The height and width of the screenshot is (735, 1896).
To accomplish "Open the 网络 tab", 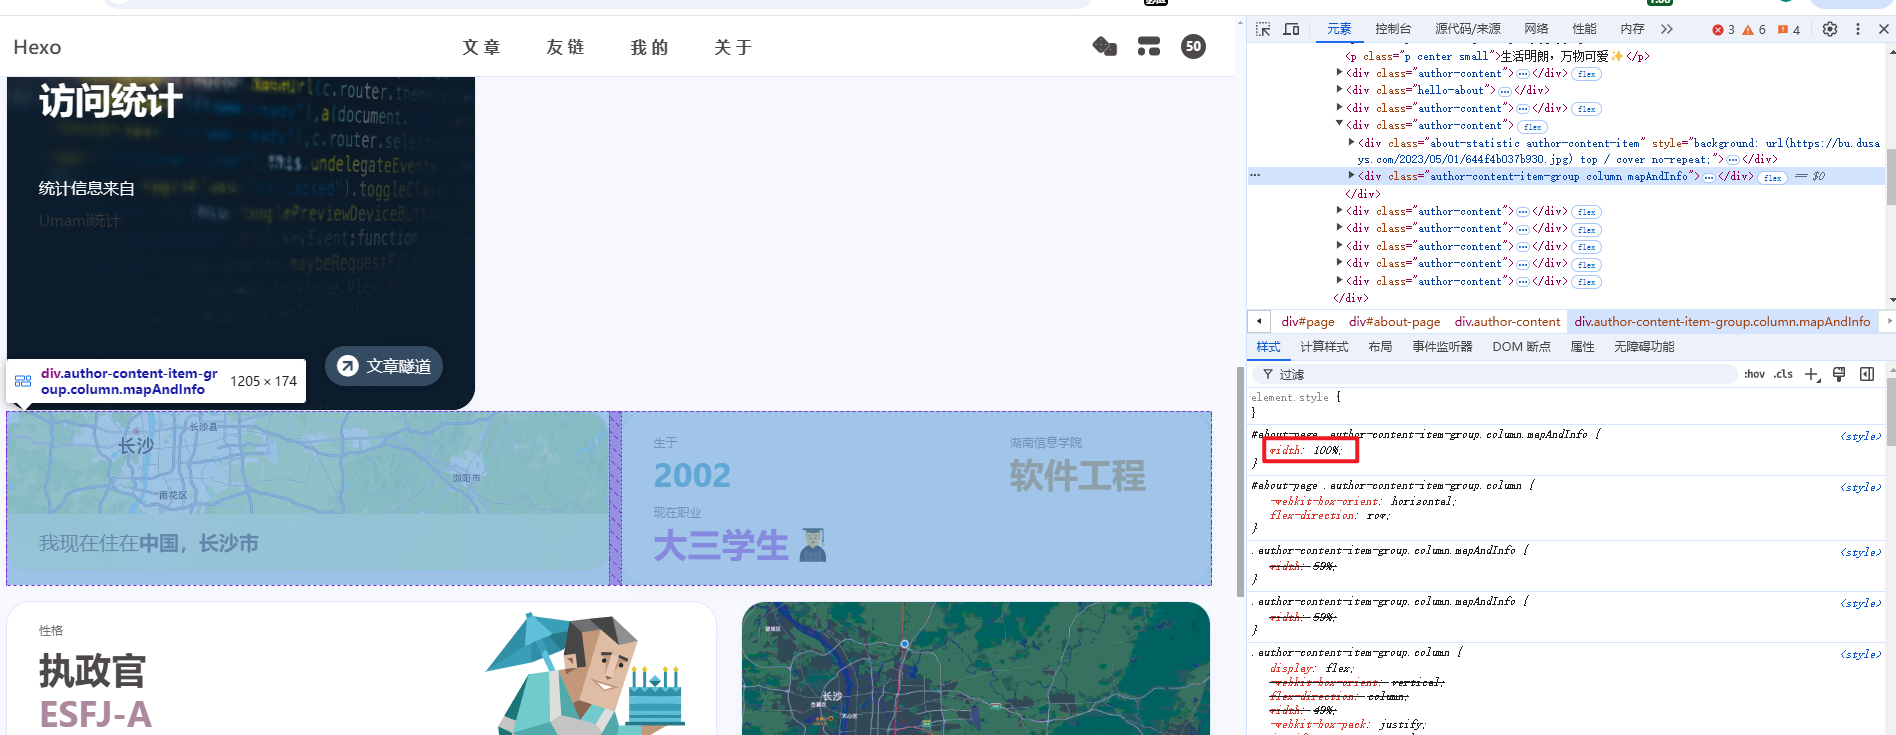I will 1536,29.
